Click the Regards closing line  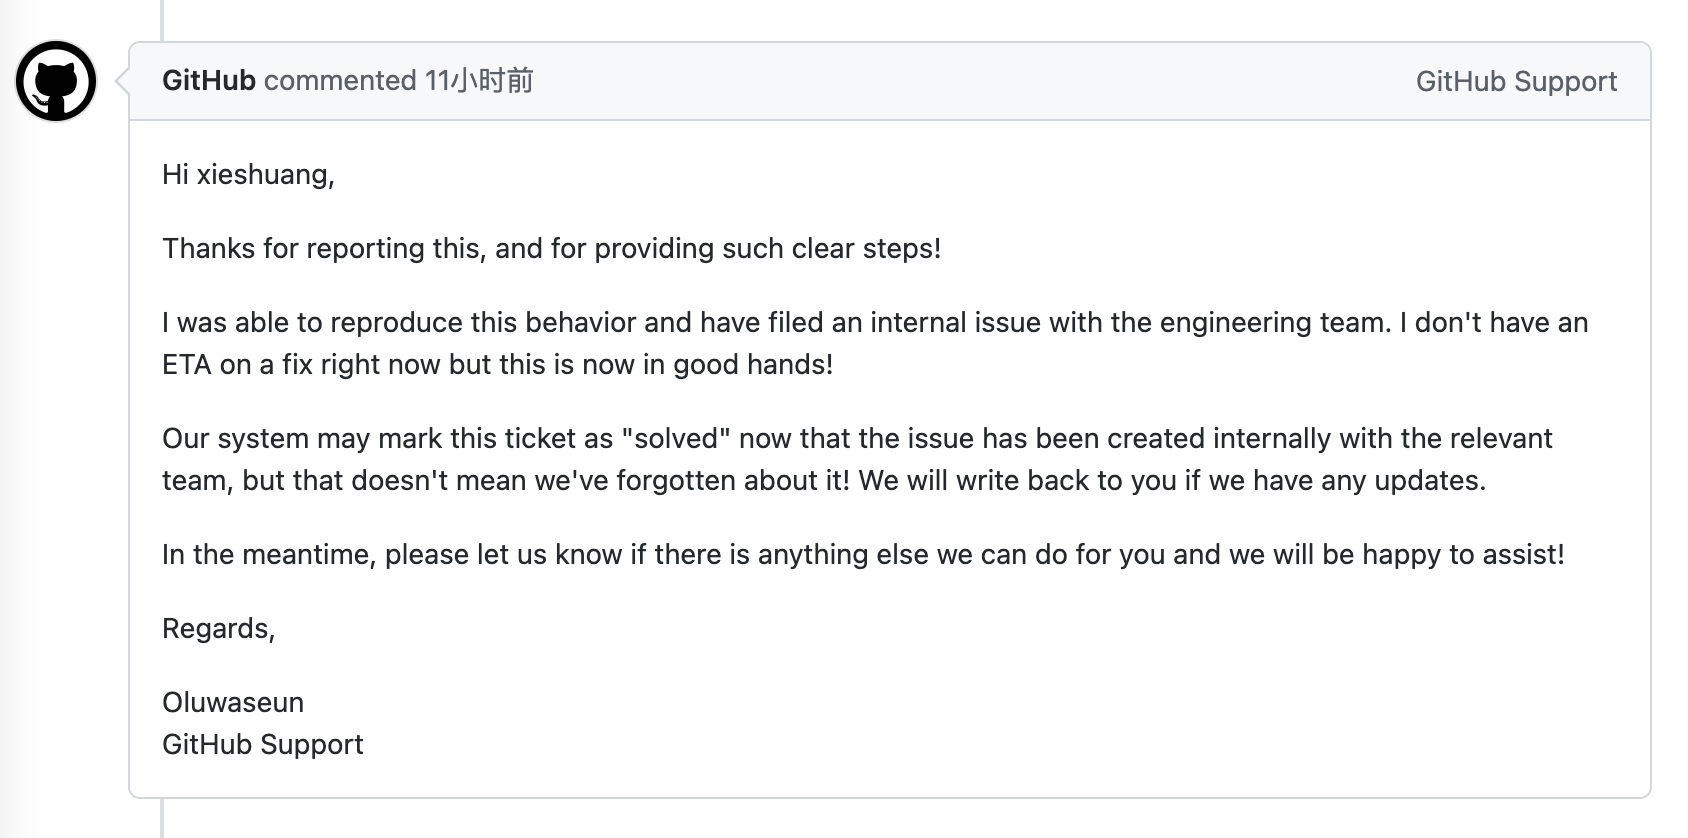click(x=218, y=629)
